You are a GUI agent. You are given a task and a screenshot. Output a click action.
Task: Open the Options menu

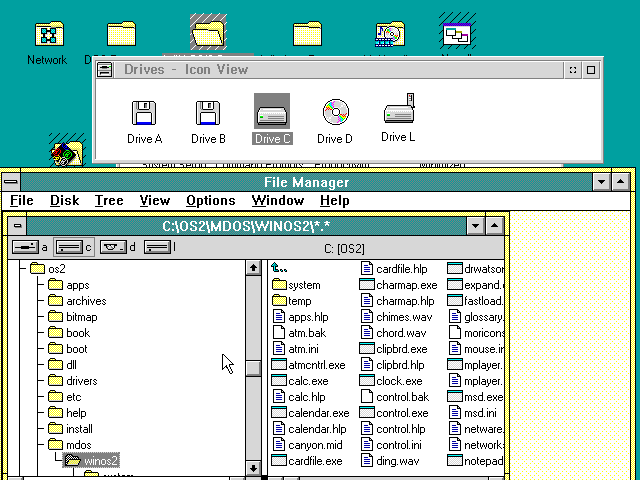coord(211,201)
